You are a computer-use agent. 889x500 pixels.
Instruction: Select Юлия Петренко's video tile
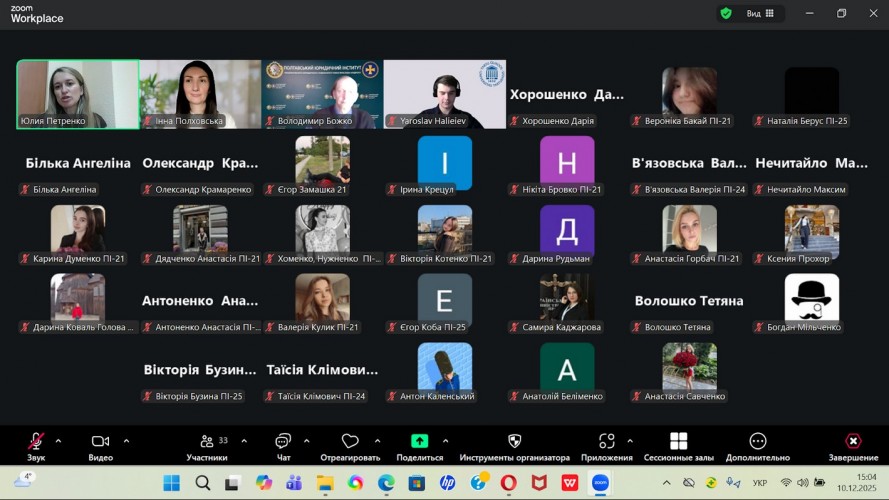click(78, 94)
